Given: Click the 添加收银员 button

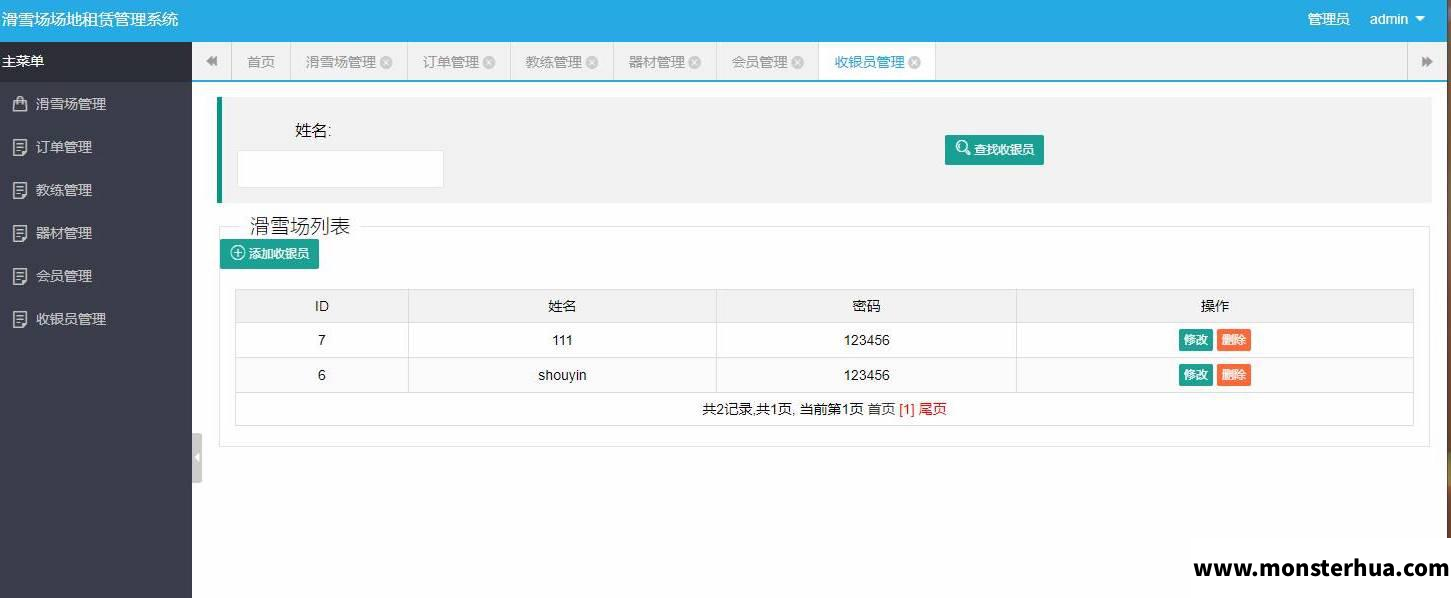Looking at the screenshot, I should coord(269,254).
